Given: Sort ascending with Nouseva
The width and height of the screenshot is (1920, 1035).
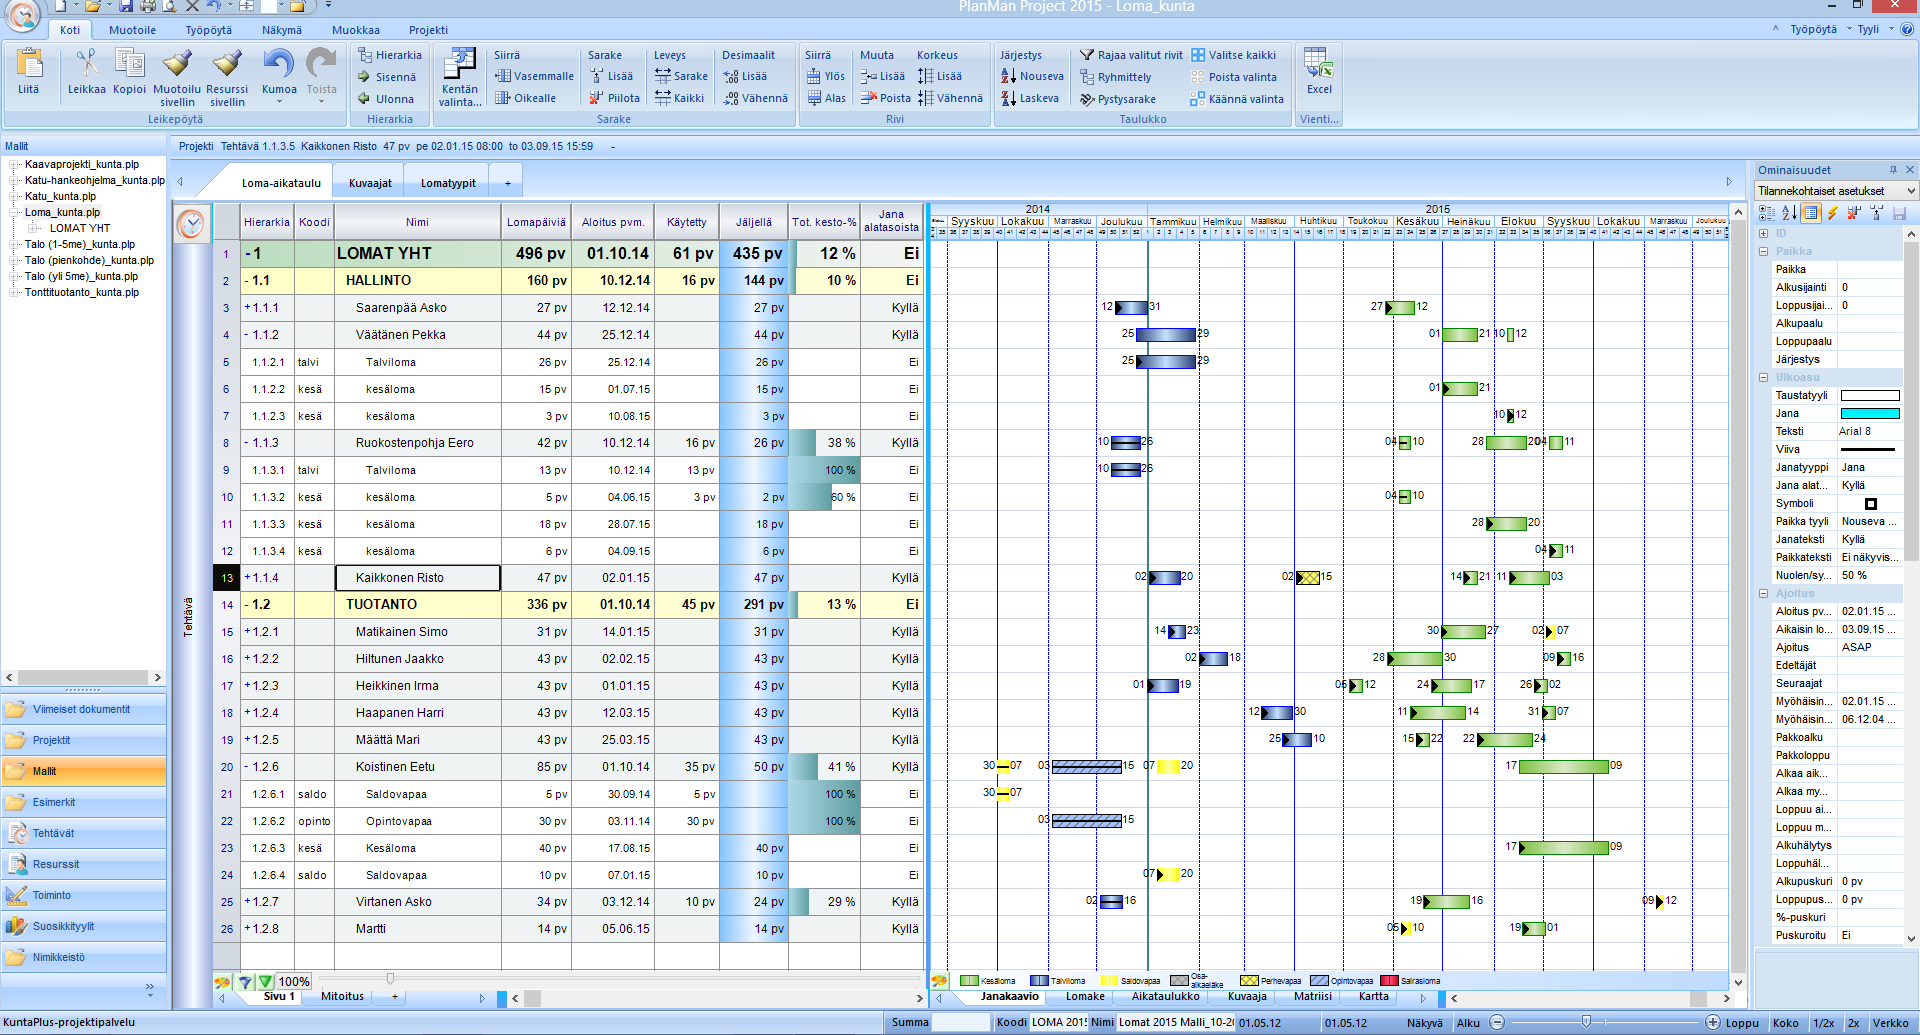Looking at the screenshot, I should (x=1032, y=76).
